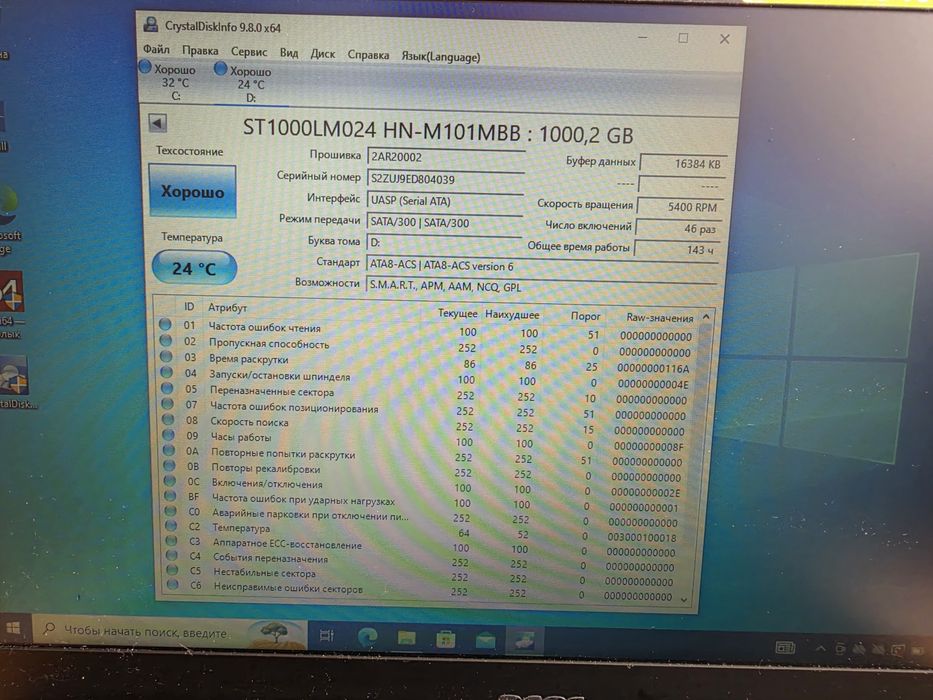Open the Файл menu
Viewport: 933px width, 700px height.
pyautogui.click(x=156, y=49)
